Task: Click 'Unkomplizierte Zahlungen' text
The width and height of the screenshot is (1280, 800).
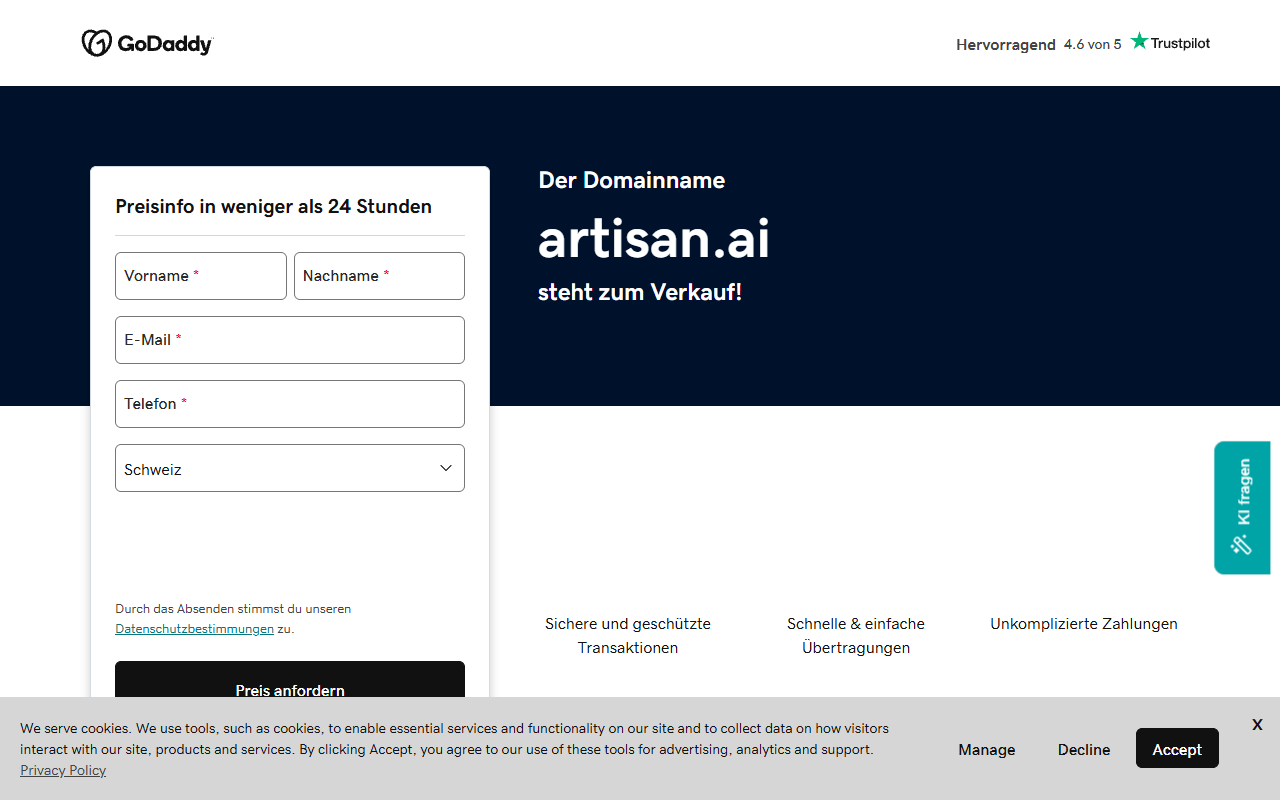Action: (x=1084, y=624)
